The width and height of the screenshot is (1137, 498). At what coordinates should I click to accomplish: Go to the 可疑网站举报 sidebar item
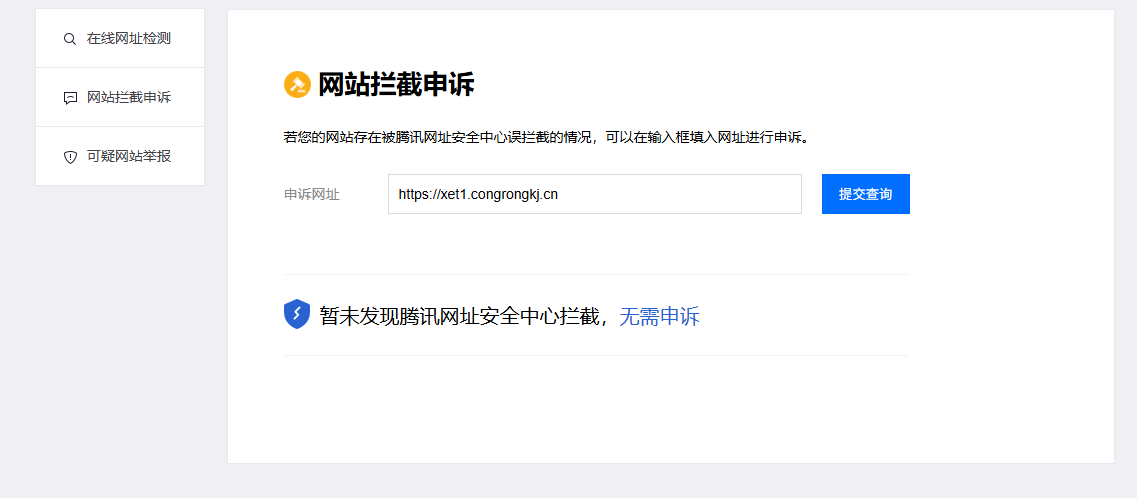pos(120,156)
